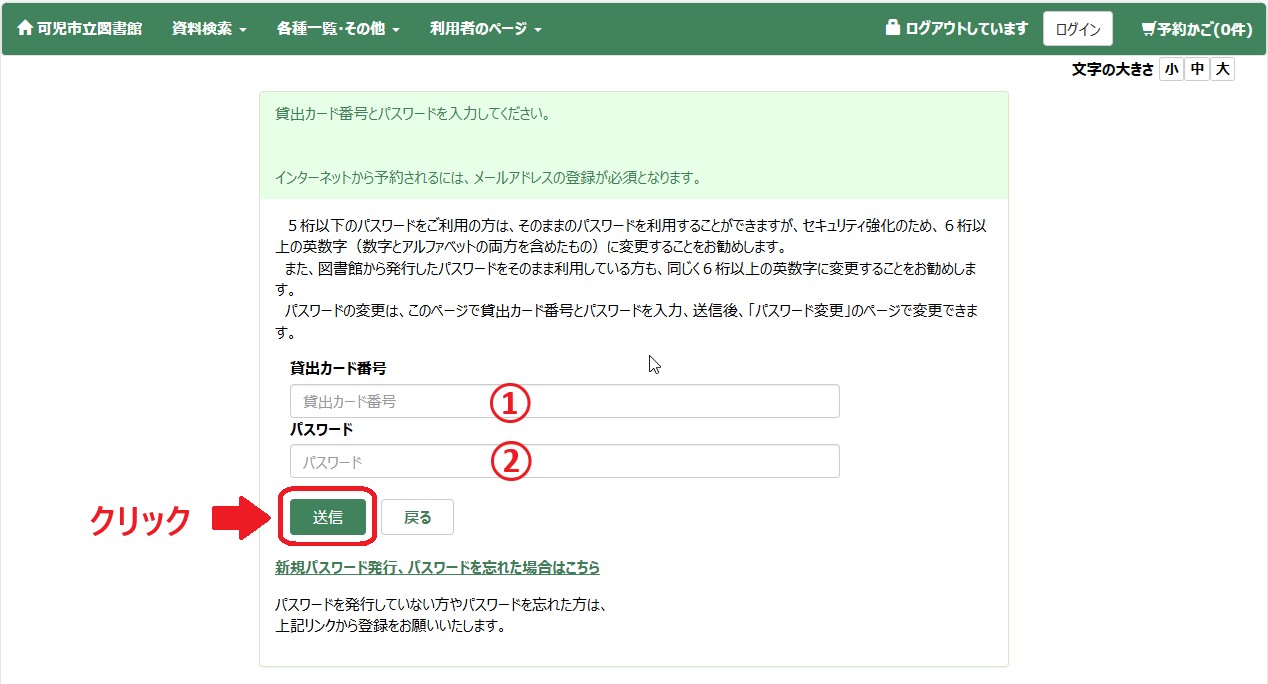Go to the 可児市立図書館 site title

[89, 29]
